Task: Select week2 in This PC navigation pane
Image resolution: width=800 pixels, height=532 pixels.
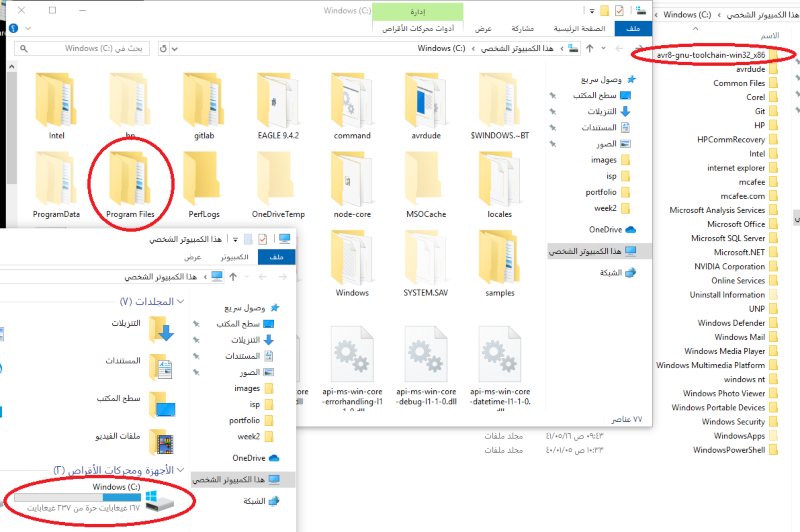Action: point(256,437)
